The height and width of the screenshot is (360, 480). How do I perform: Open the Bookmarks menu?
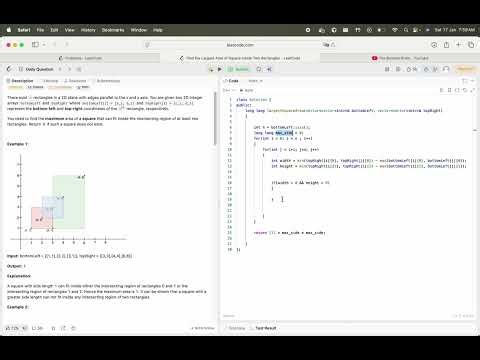(113, 30)
